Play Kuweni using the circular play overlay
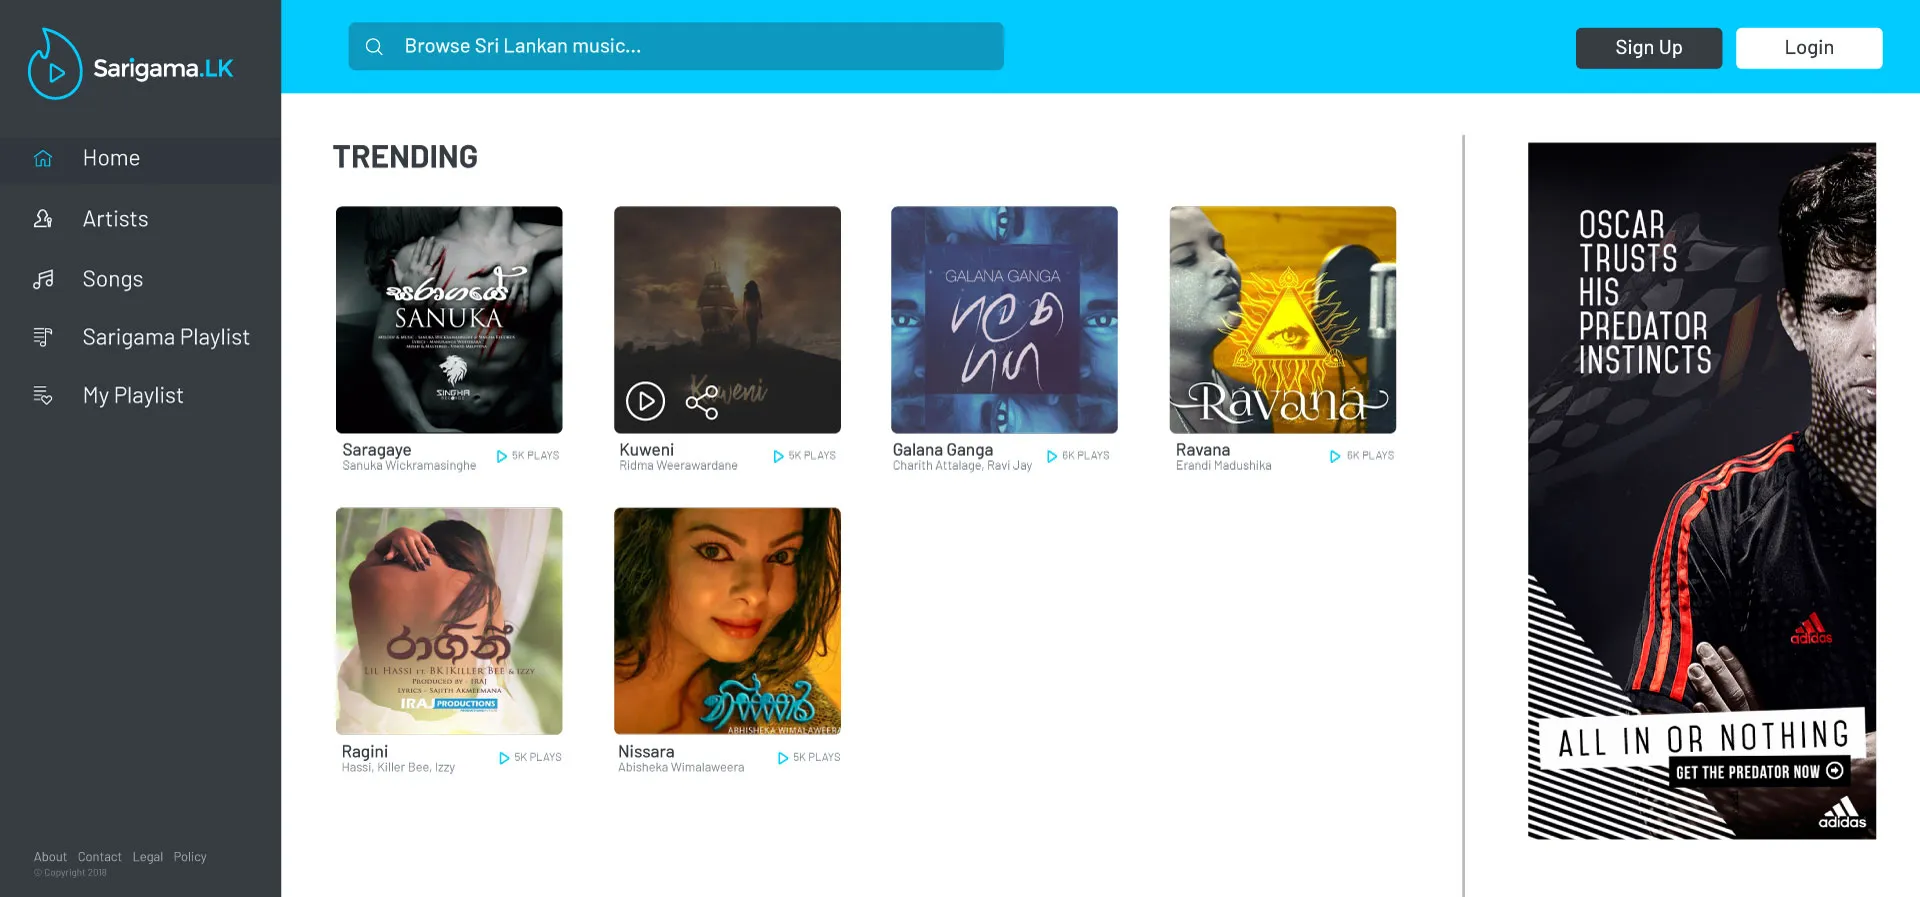1920x897 pixels. [x=645, y=401]
